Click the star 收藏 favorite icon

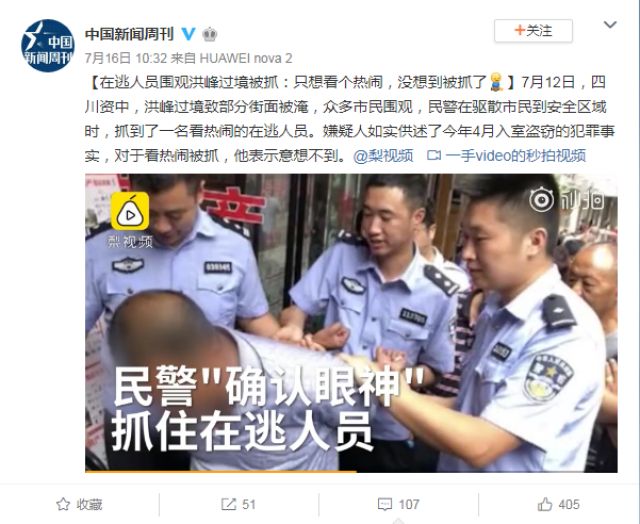(63, 504)
